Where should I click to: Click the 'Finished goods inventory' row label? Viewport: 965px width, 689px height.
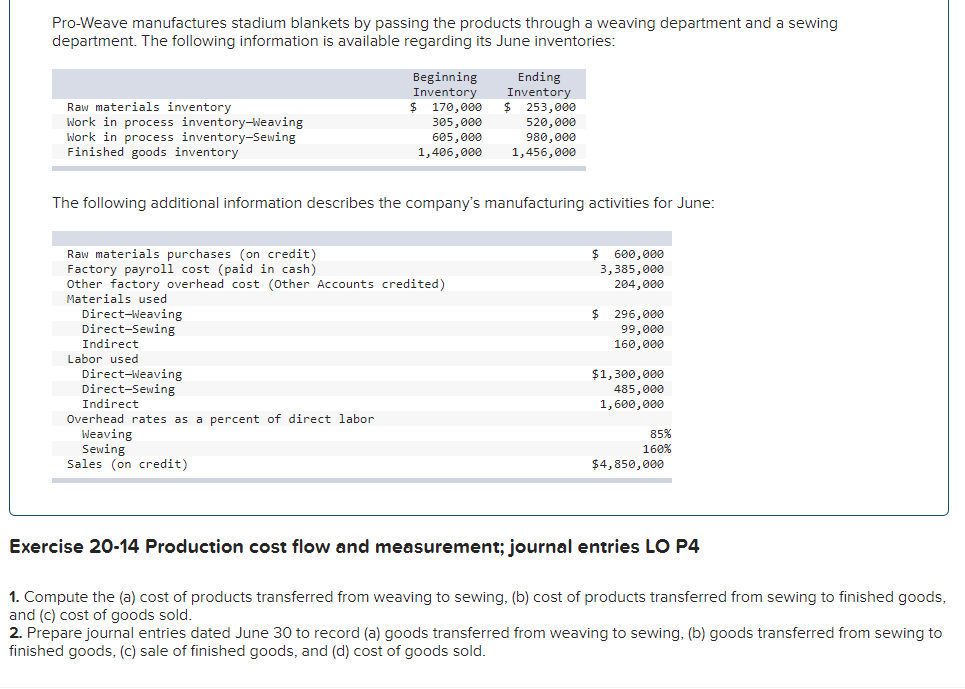click(x=153, y=152)
